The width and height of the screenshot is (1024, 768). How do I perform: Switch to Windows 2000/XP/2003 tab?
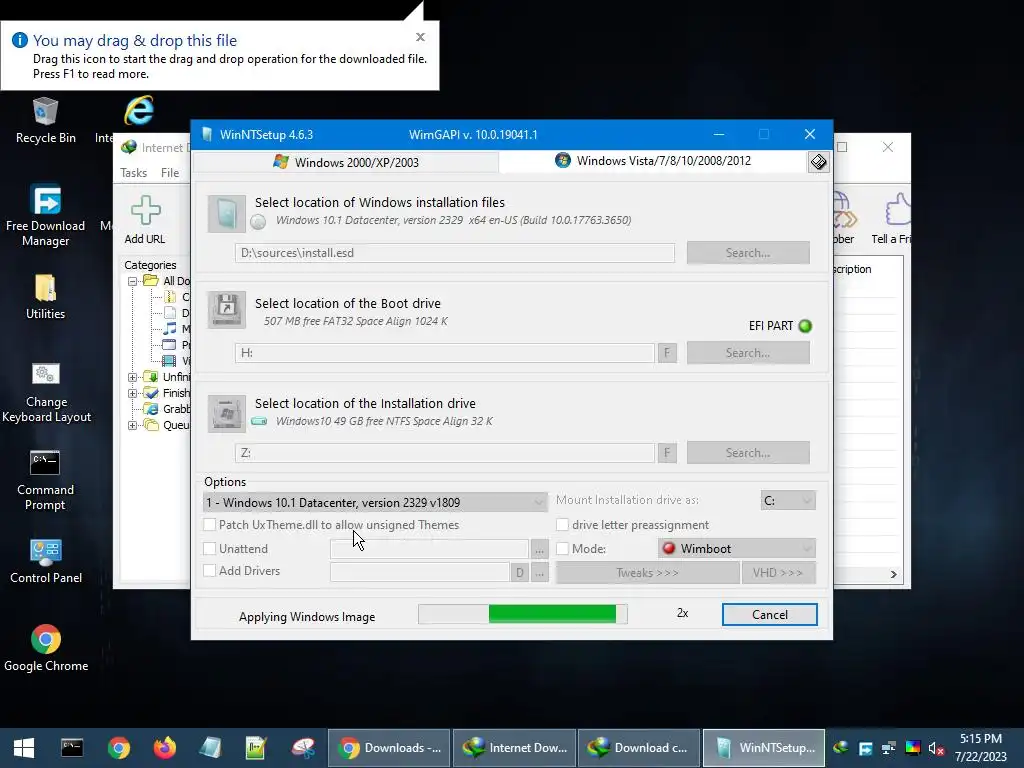tap(346, 162)
